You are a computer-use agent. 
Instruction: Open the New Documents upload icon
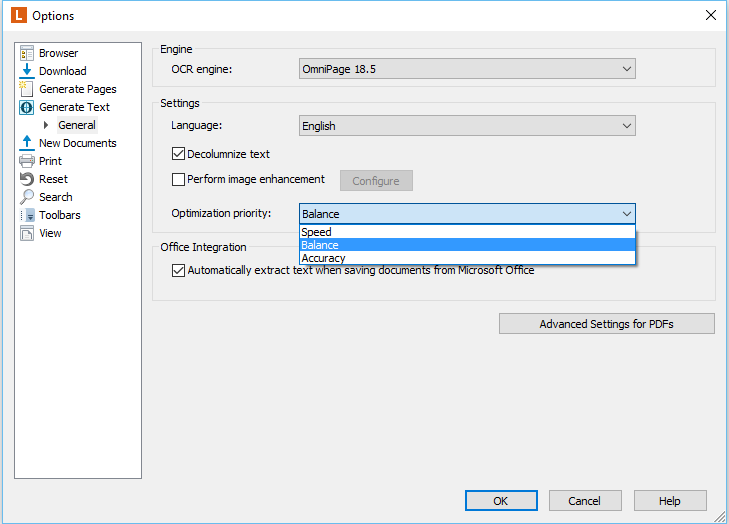coord(27,143)
